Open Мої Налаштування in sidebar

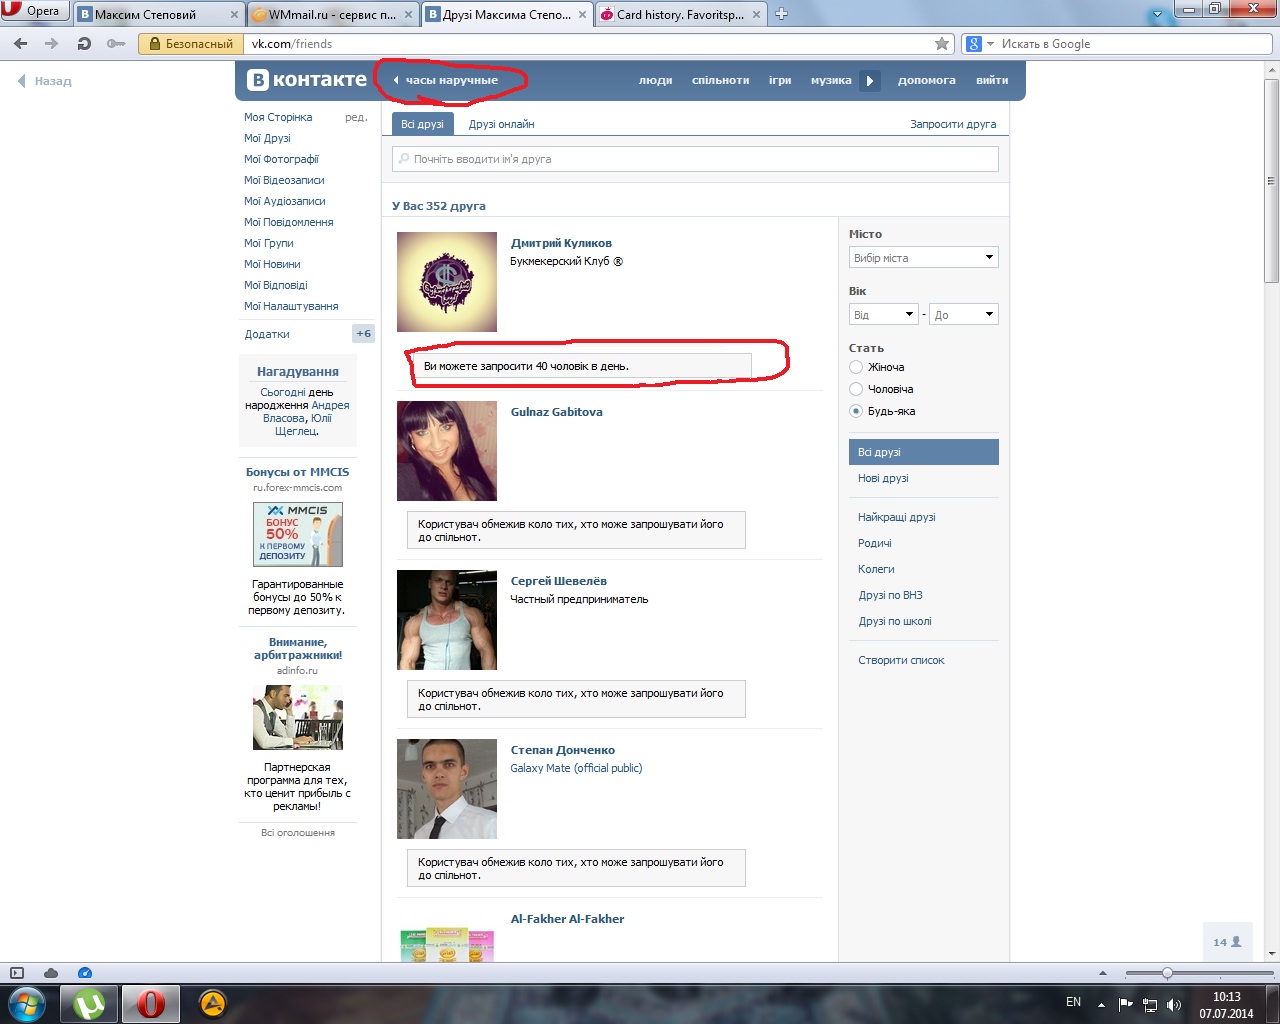(x=291, y=306)
